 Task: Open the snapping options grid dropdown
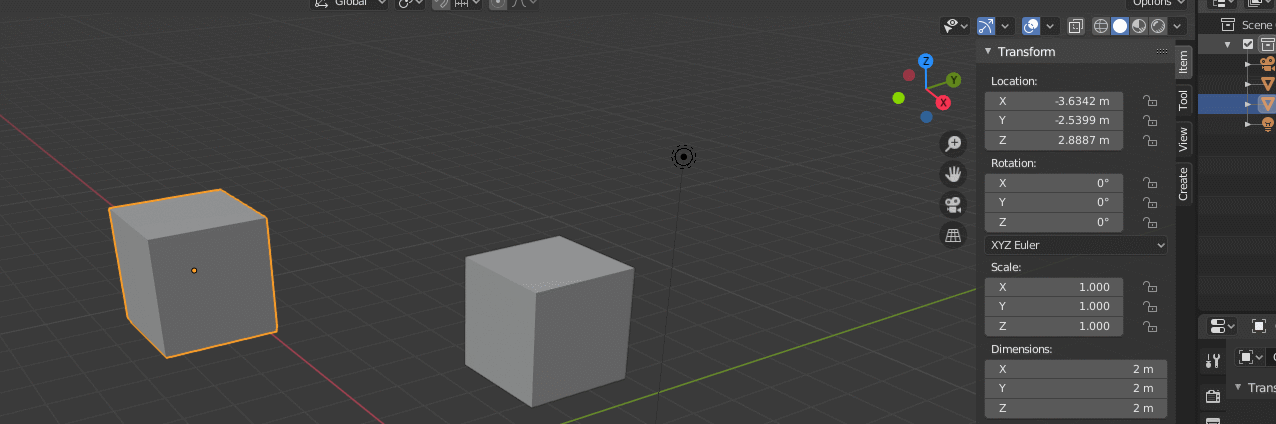[x=466, y=3]
